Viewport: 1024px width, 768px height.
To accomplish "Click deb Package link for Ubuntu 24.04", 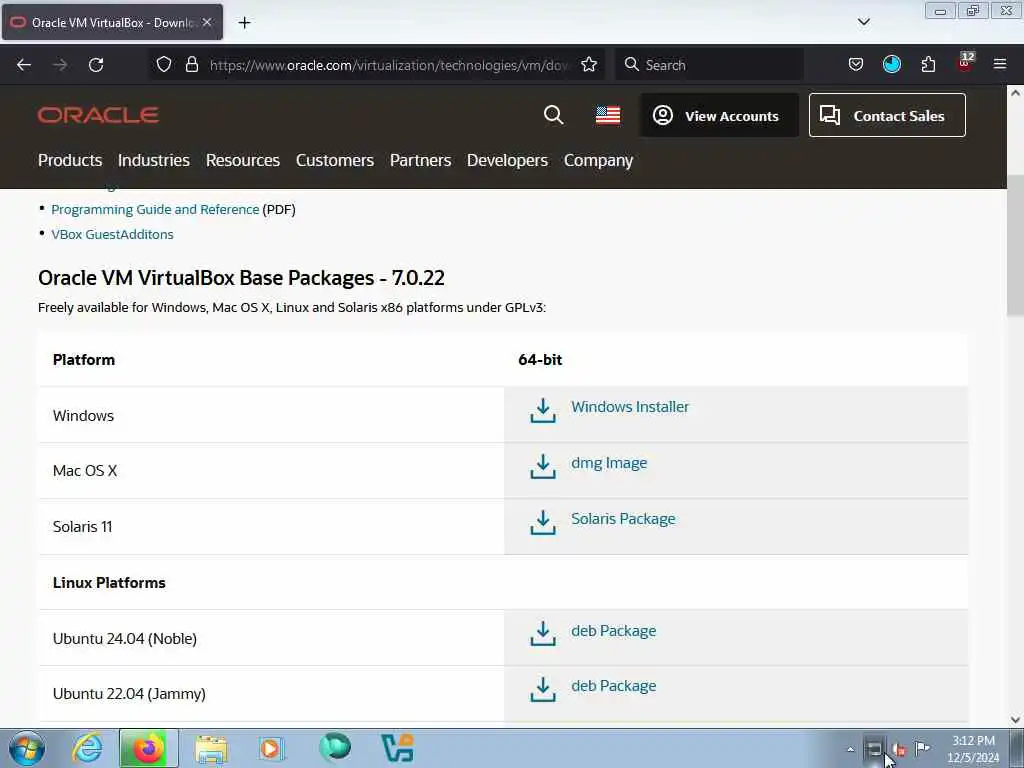I will tap(614, 631).
